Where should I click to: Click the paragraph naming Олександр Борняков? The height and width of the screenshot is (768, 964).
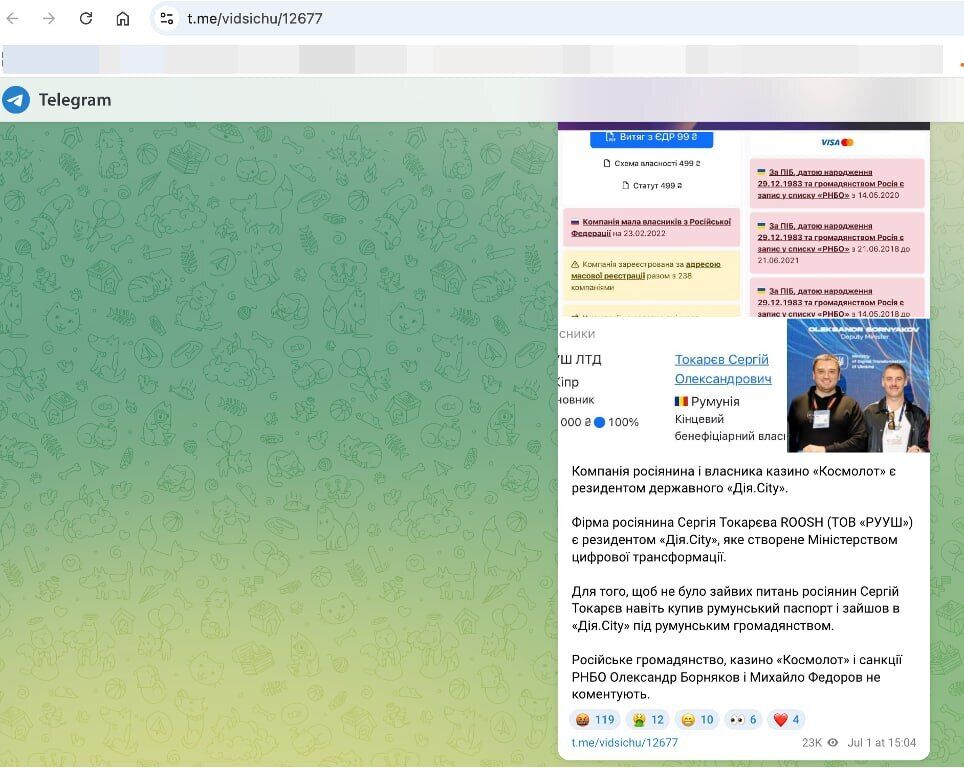click(737, 677)
